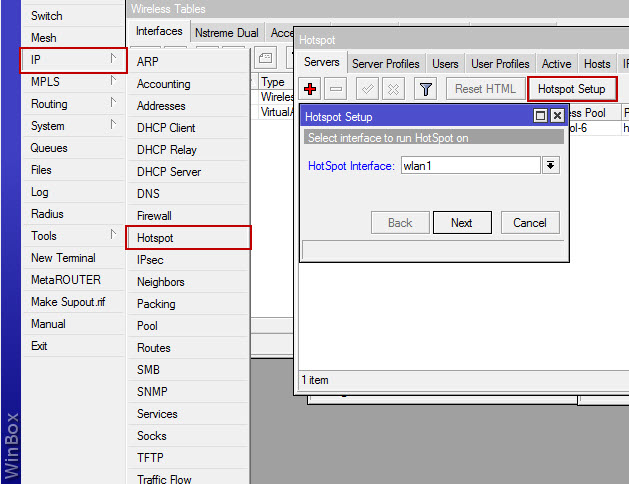Click the Next button in Hotspot Setup
The width and height of the screenshot is (629, 484).
coord(462,223)
